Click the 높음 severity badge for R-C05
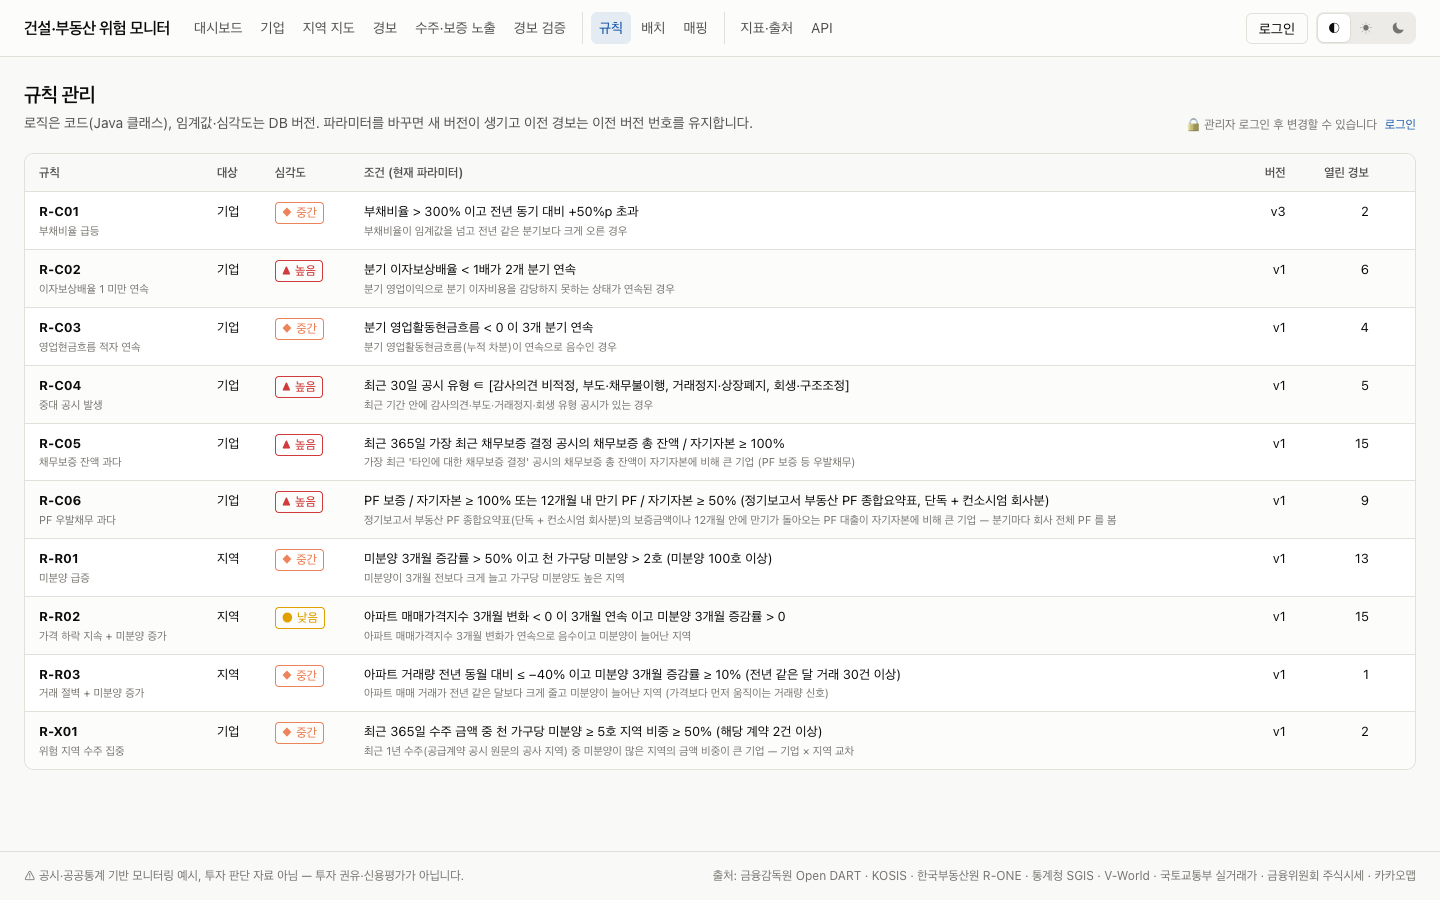 299,444
